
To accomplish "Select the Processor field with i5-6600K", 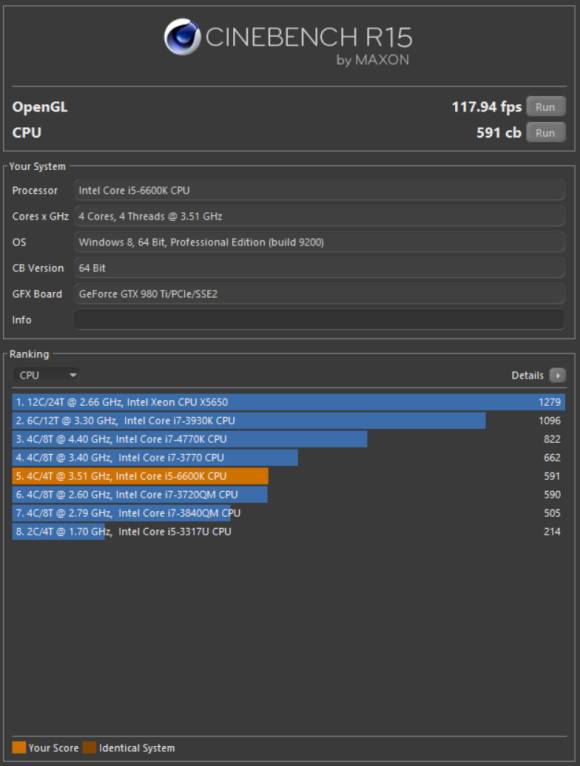I will (320, 191).
